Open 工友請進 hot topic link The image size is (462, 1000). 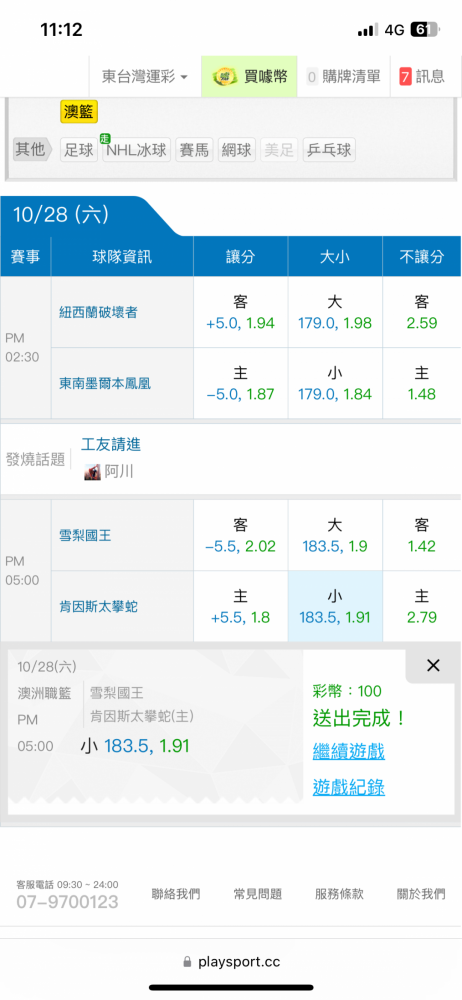[111, 445]
